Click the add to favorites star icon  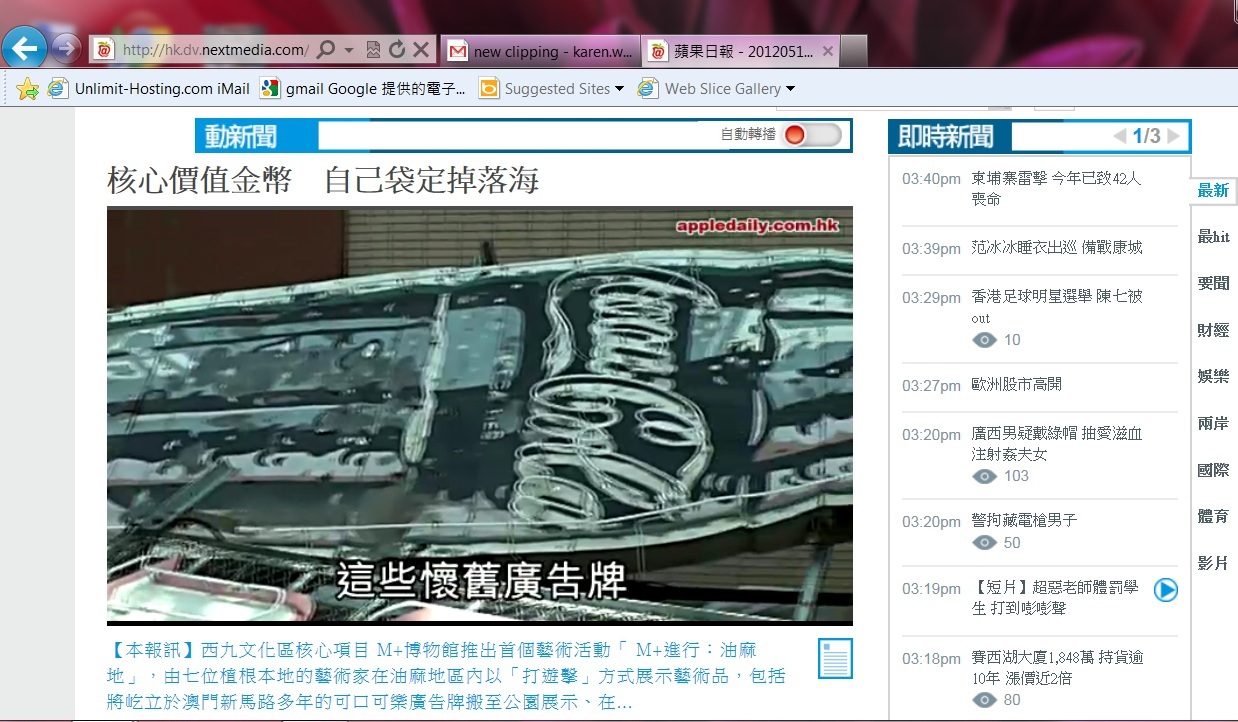[x=28, y=89]
